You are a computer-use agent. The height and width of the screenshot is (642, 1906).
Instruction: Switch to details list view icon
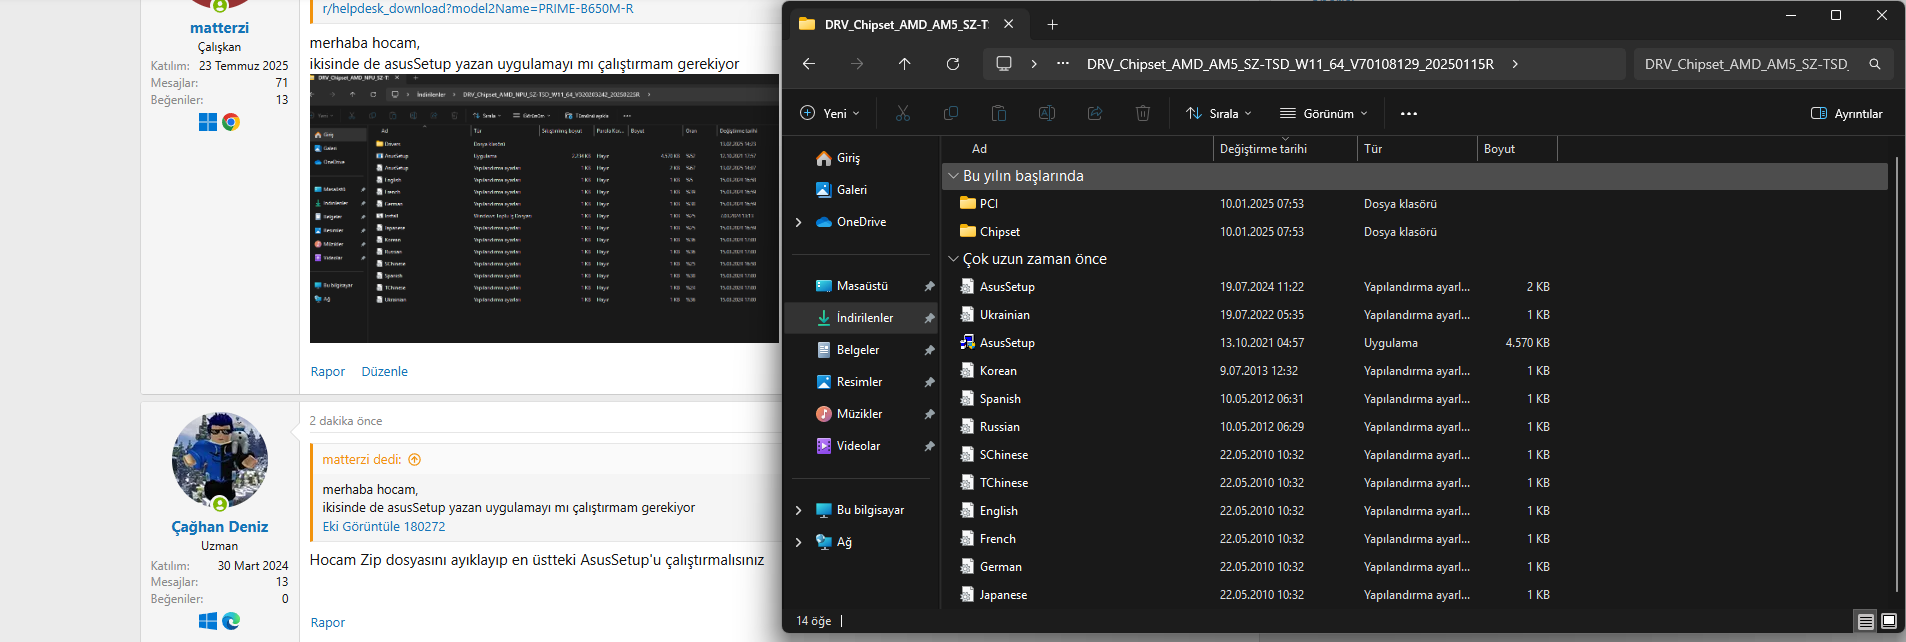pos(1866,621)
